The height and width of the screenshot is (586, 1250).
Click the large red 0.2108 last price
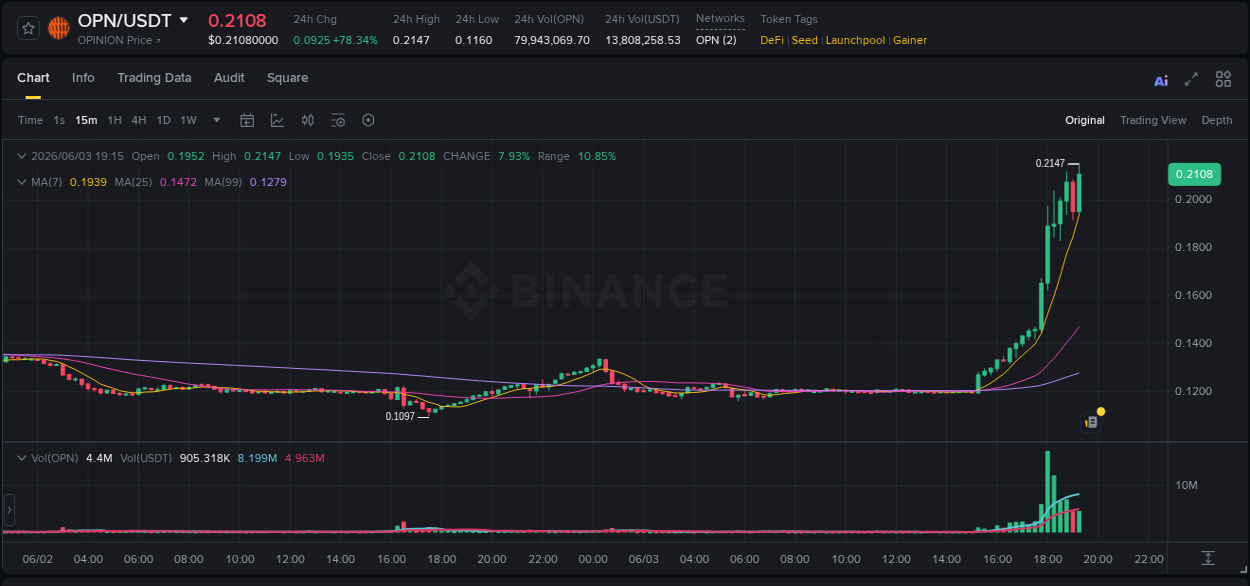tap(237, 20)
